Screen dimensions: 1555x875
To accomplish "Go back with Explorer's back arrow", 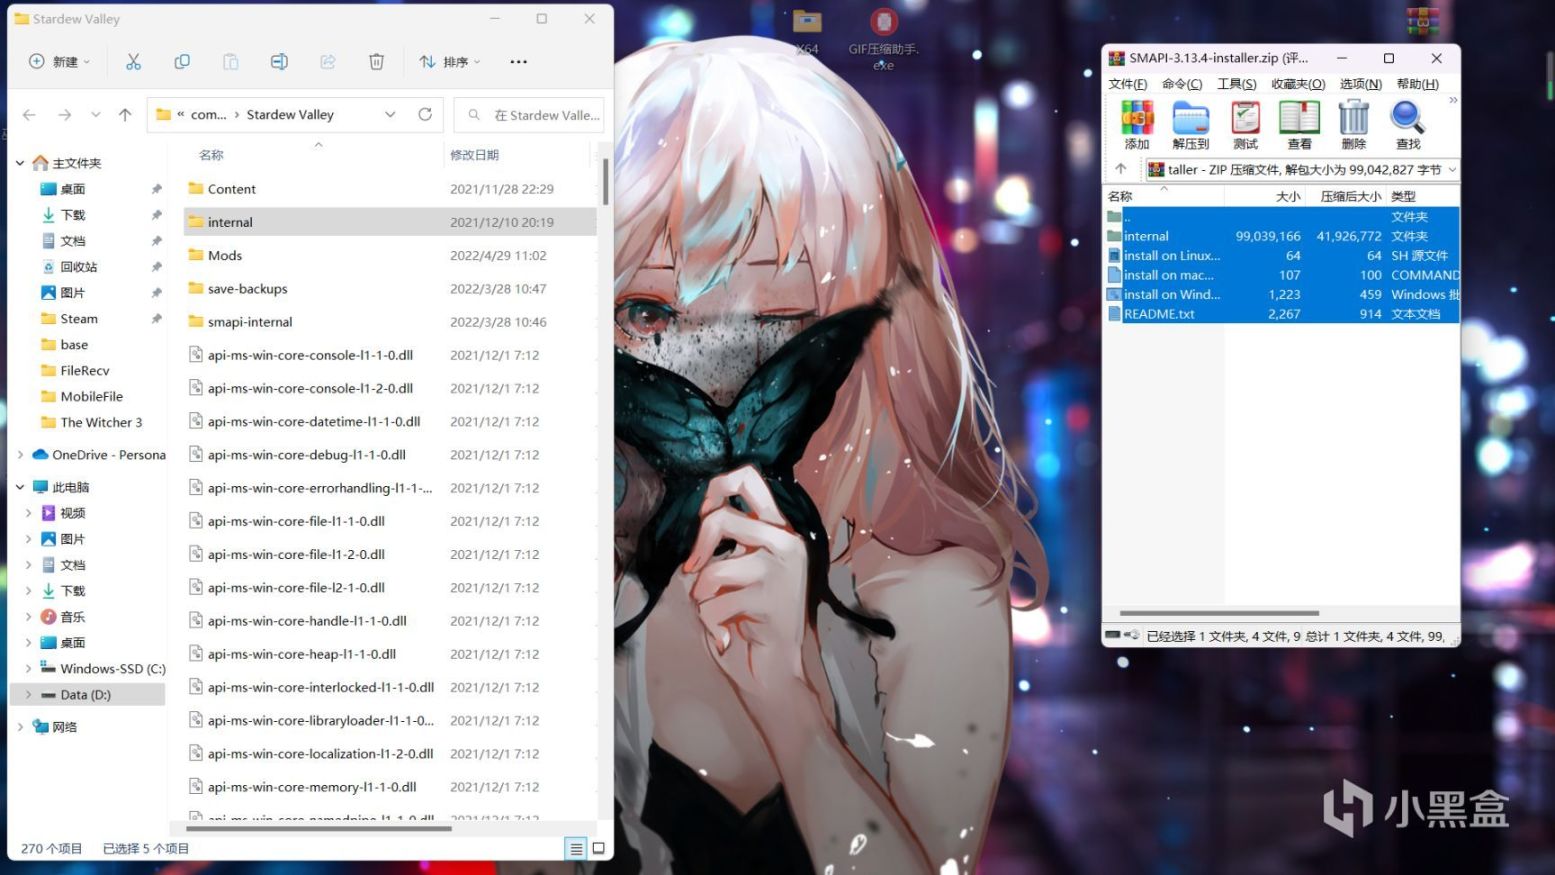I will (29, 115).
